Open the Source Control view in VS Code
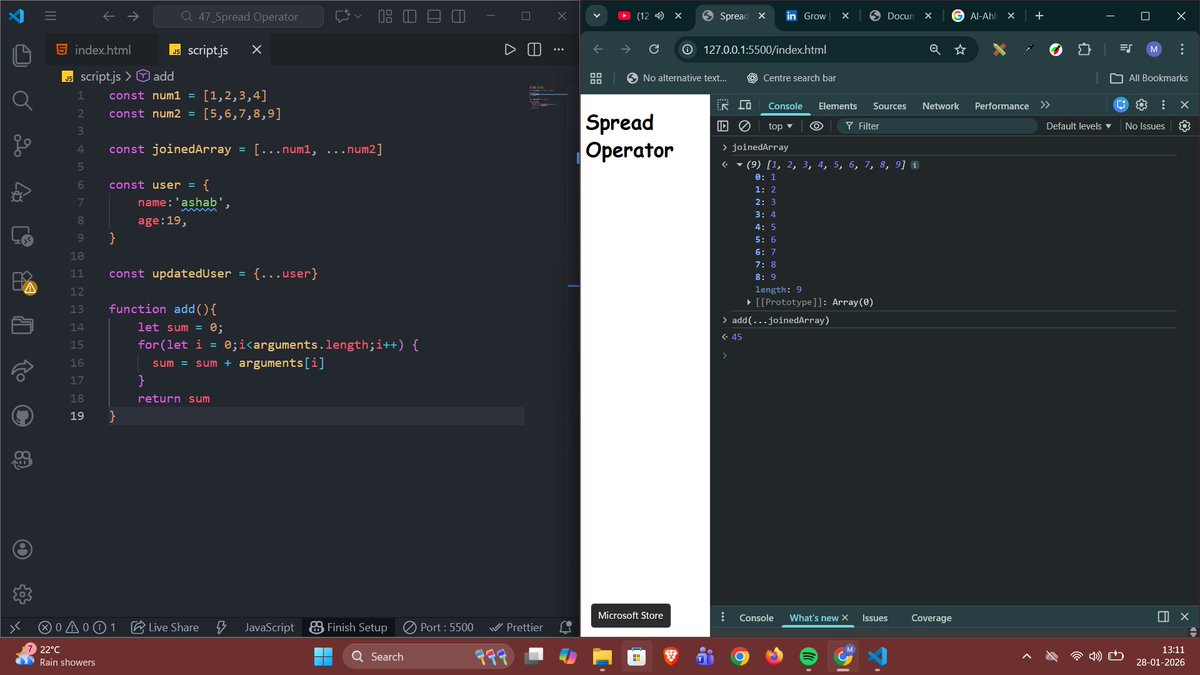1200x675 pixels. [x=22, y=146]
